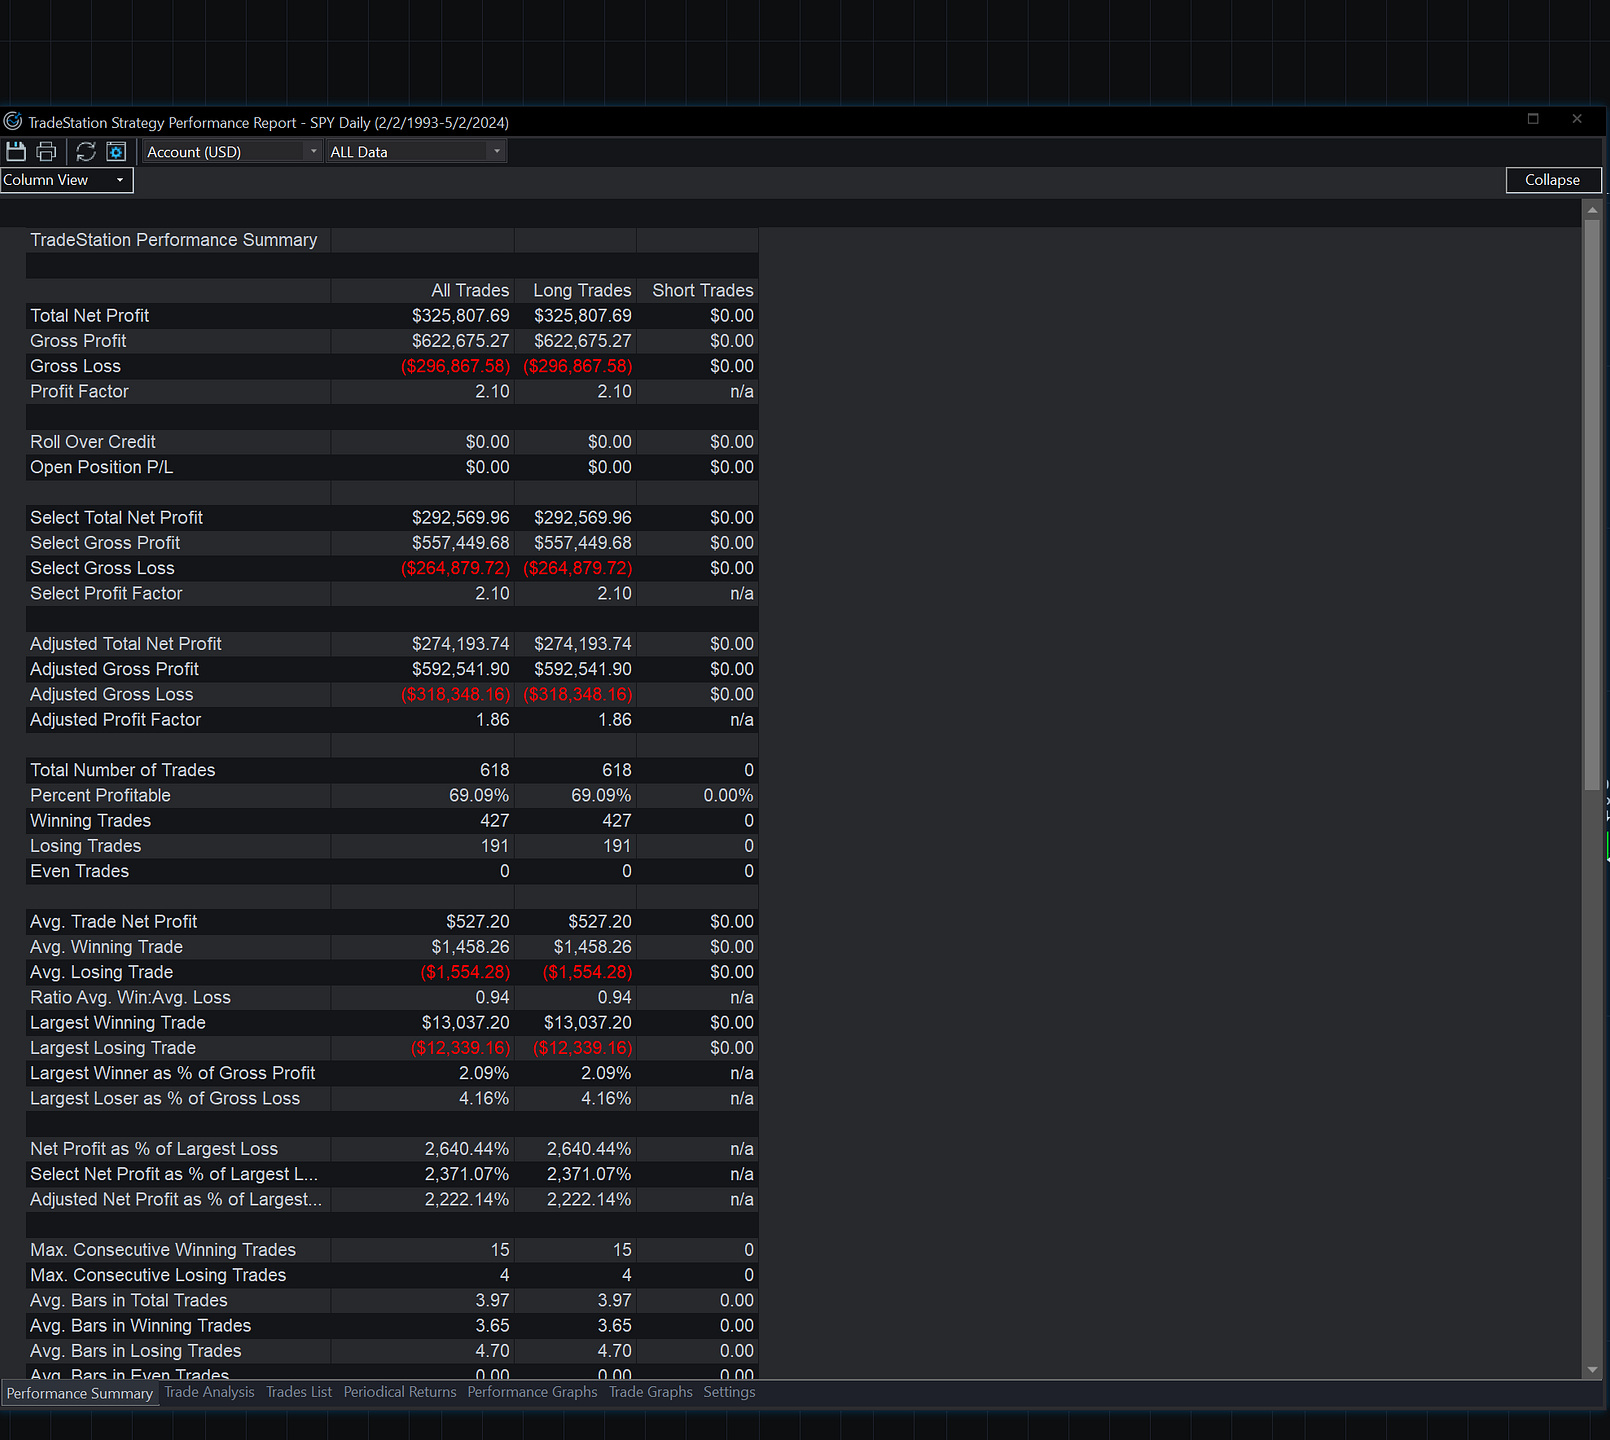
Task: Maximize the Performance Report window
Action: 1533,119
